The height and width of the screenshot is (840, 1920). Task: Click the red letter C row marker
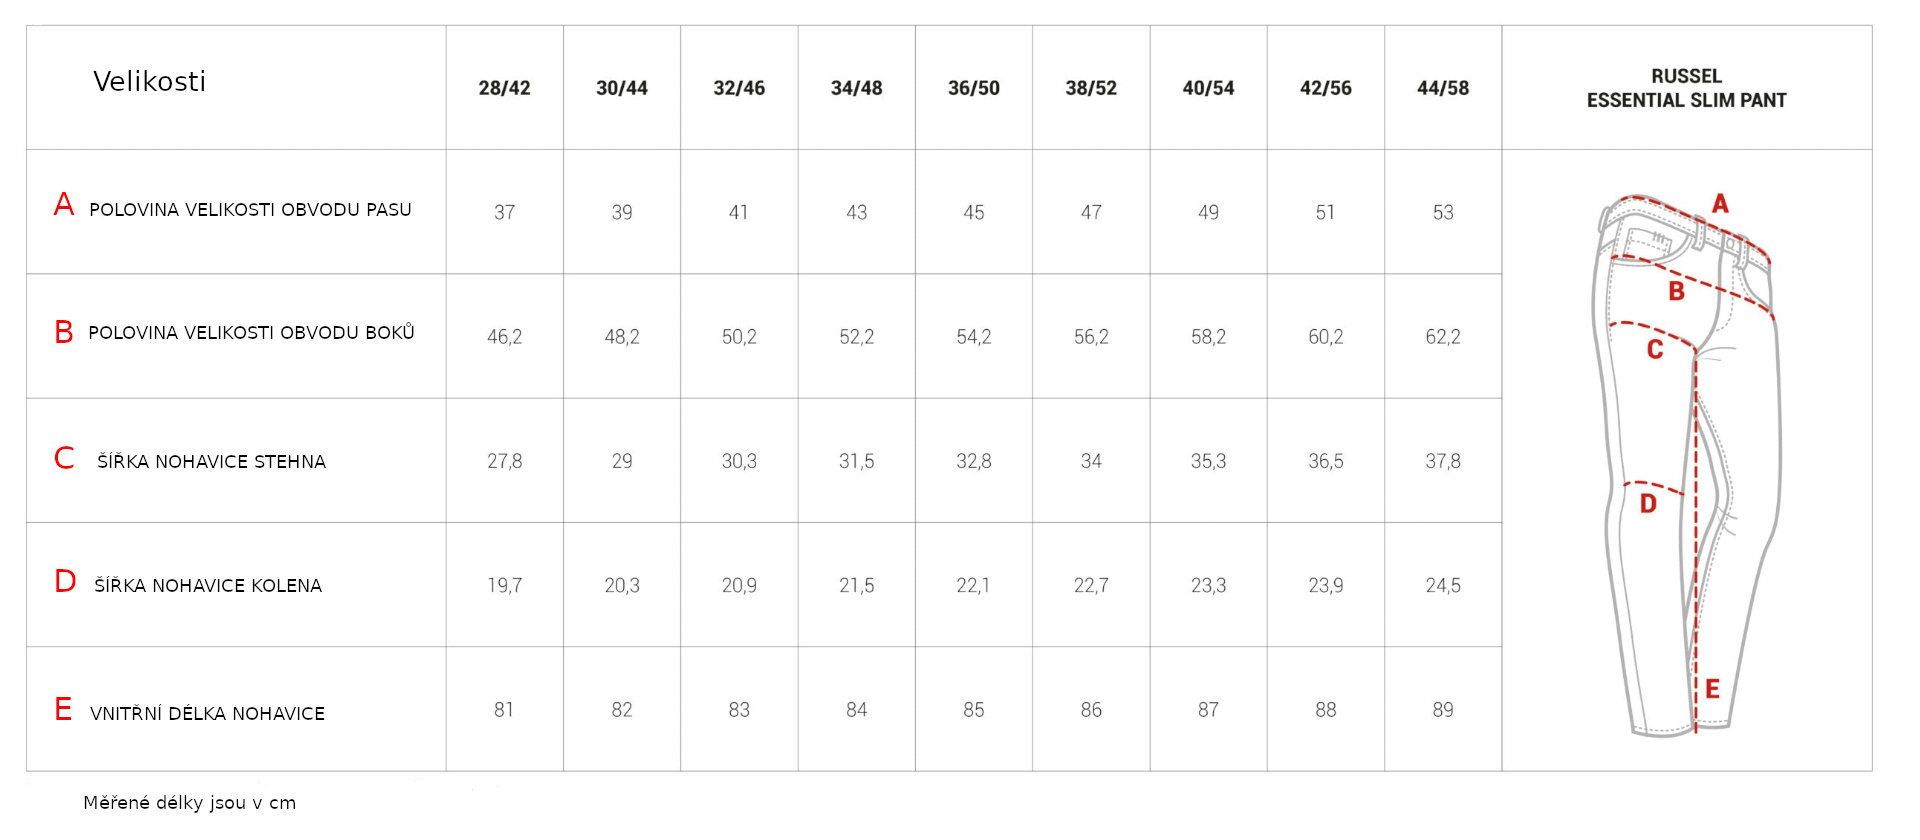64,458
